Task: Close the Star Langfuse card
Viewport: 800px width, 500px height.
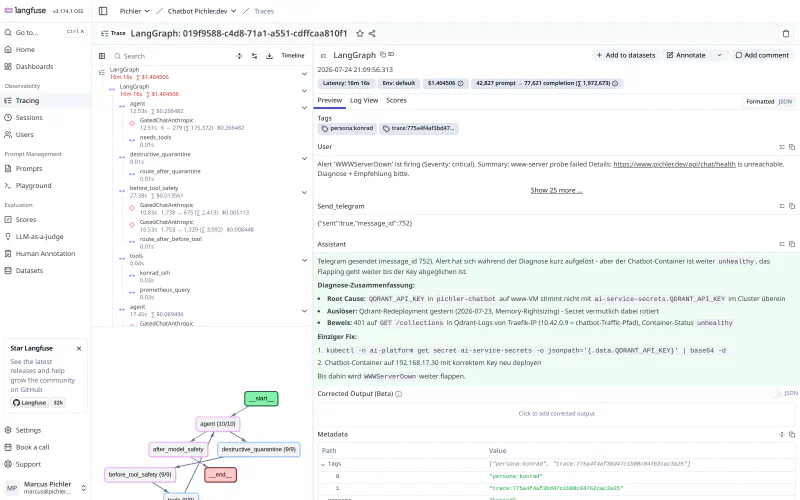Action: tap(79, 348)
